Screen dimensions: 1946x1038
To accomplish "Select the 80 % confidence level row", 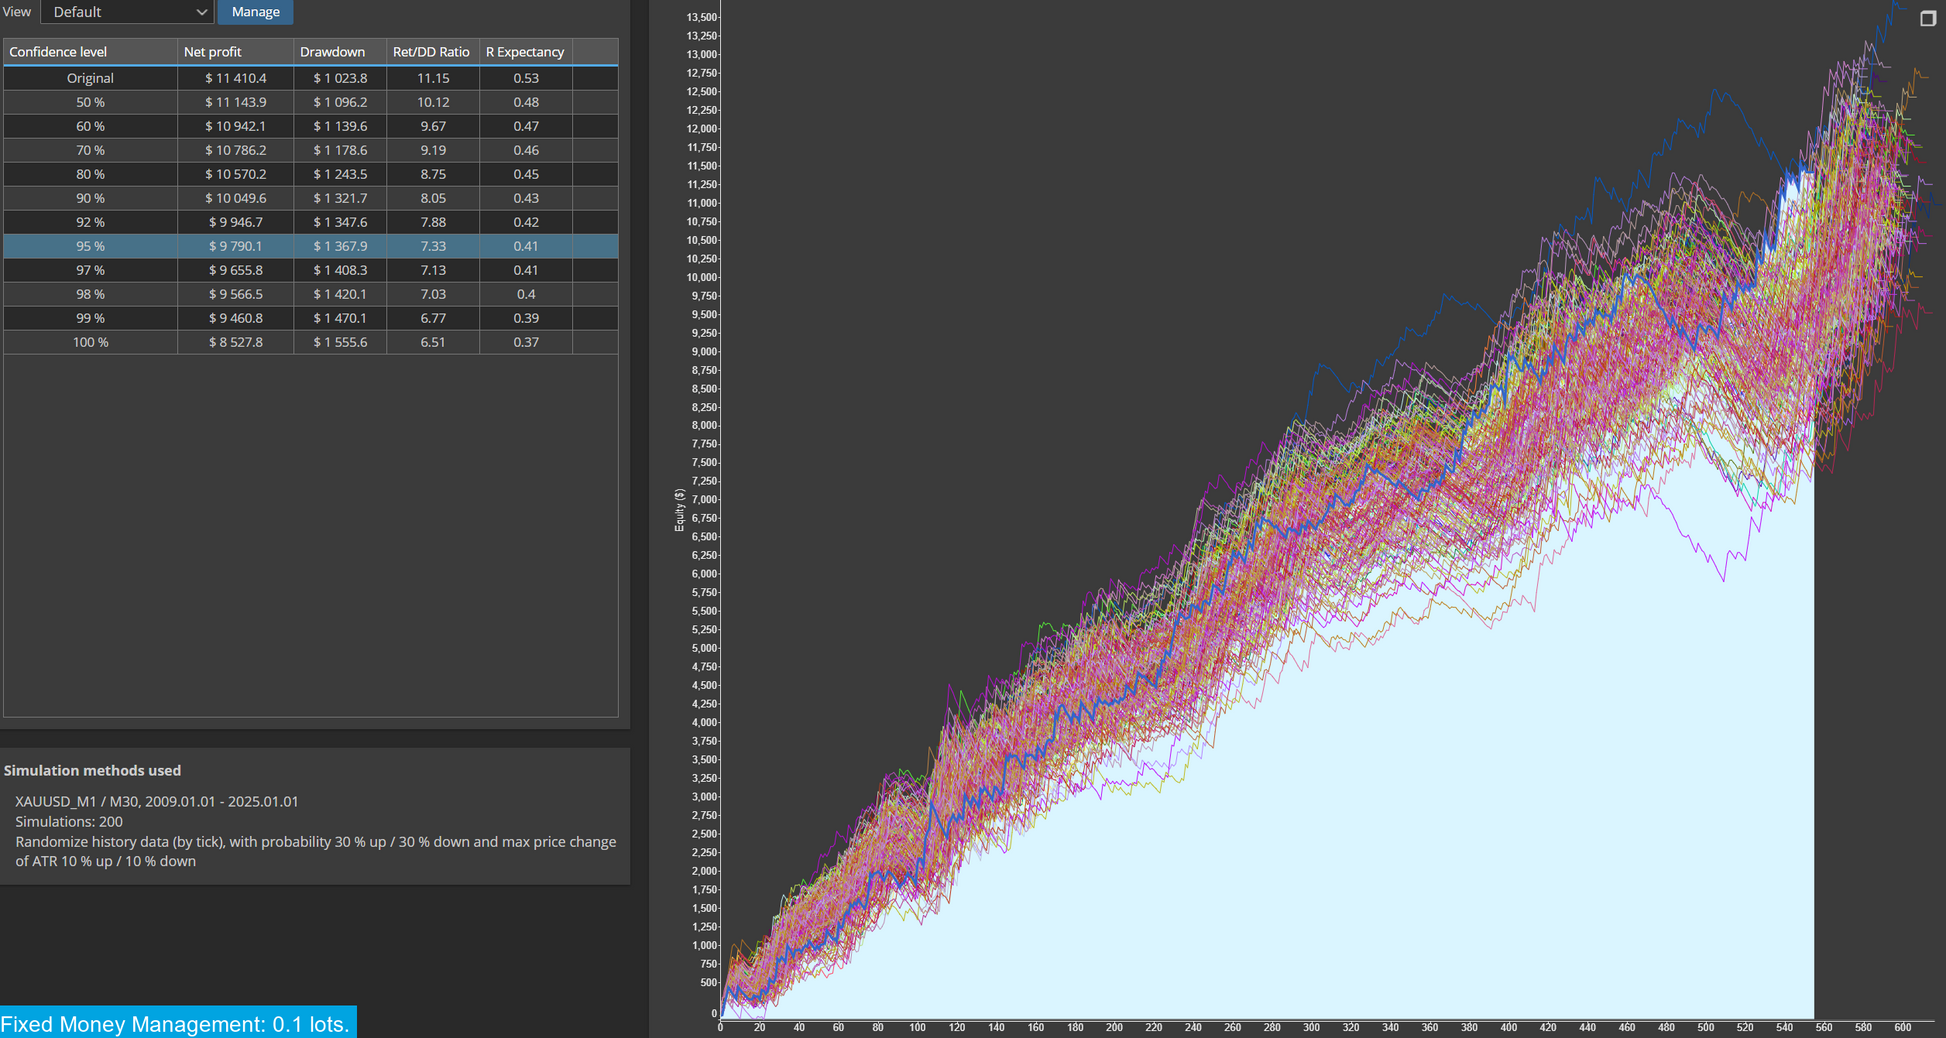I will (311, 174).
